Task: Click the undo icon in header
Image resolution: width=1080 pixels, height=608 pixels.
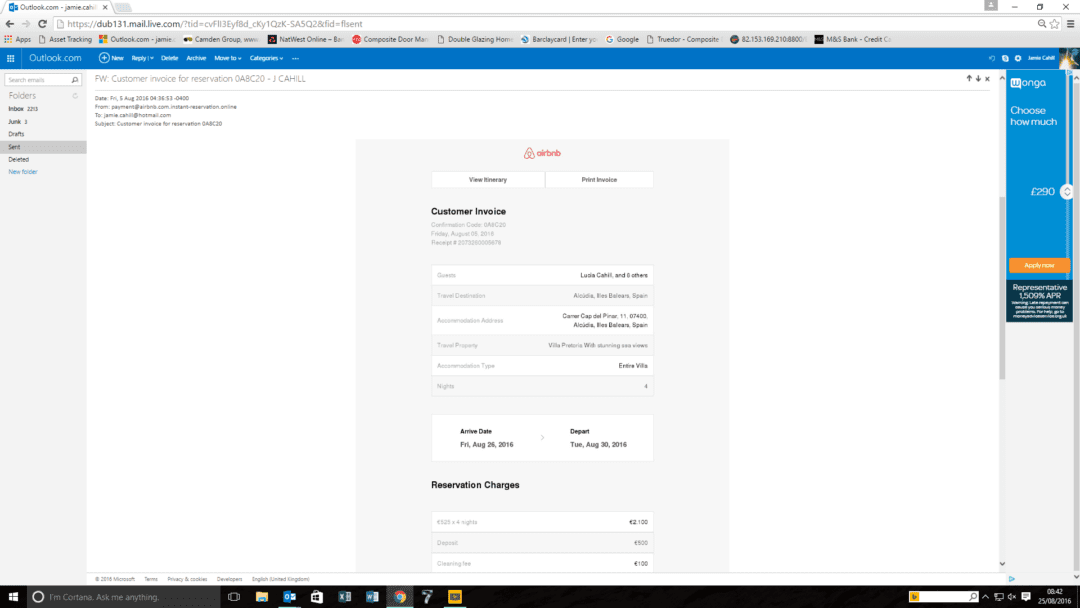Action: [x=992, y=59]
